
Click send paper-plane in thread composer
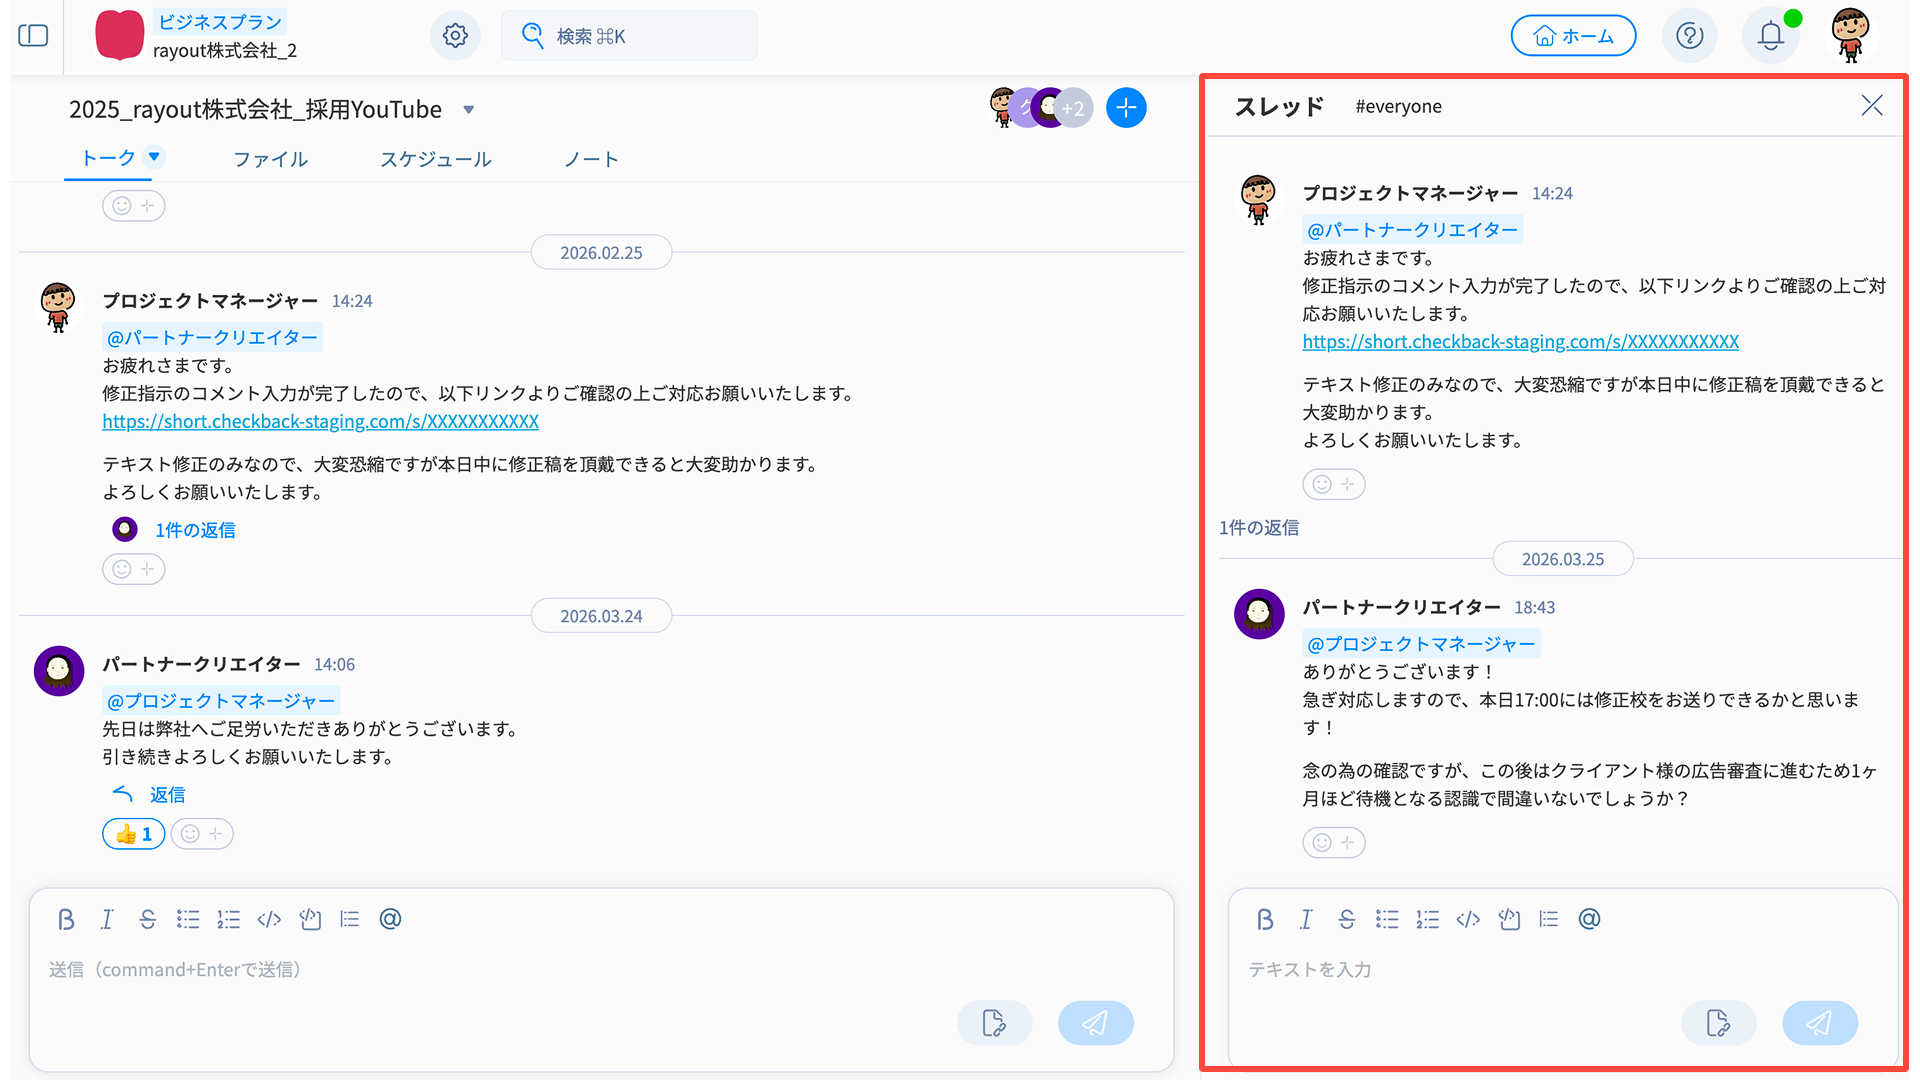(1819, 1023)
